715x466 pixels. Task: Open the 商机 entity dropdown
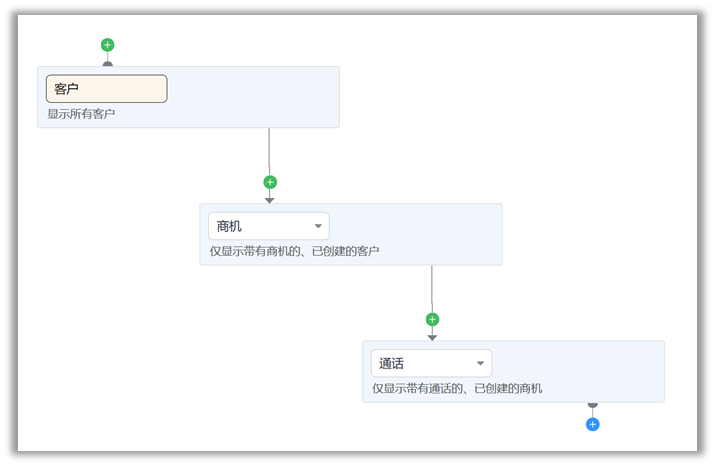[268, 226]
